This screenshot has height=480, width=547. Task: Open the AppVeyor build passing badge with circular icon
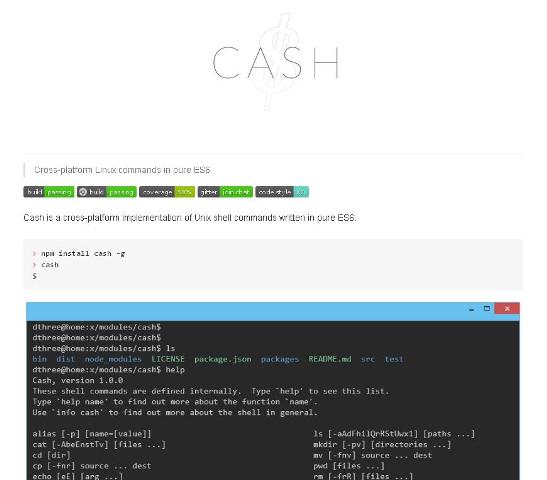[107, 192]
